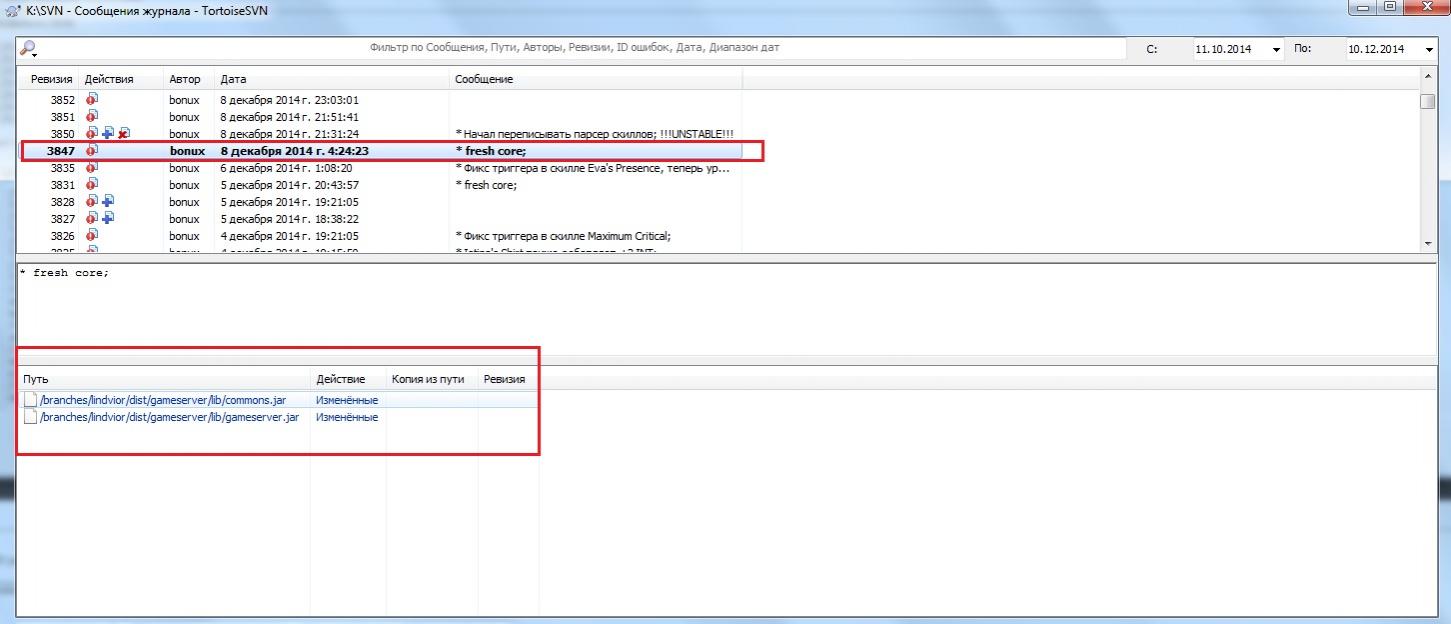
Task: Click the filter text input field
Action: [575, 48]
